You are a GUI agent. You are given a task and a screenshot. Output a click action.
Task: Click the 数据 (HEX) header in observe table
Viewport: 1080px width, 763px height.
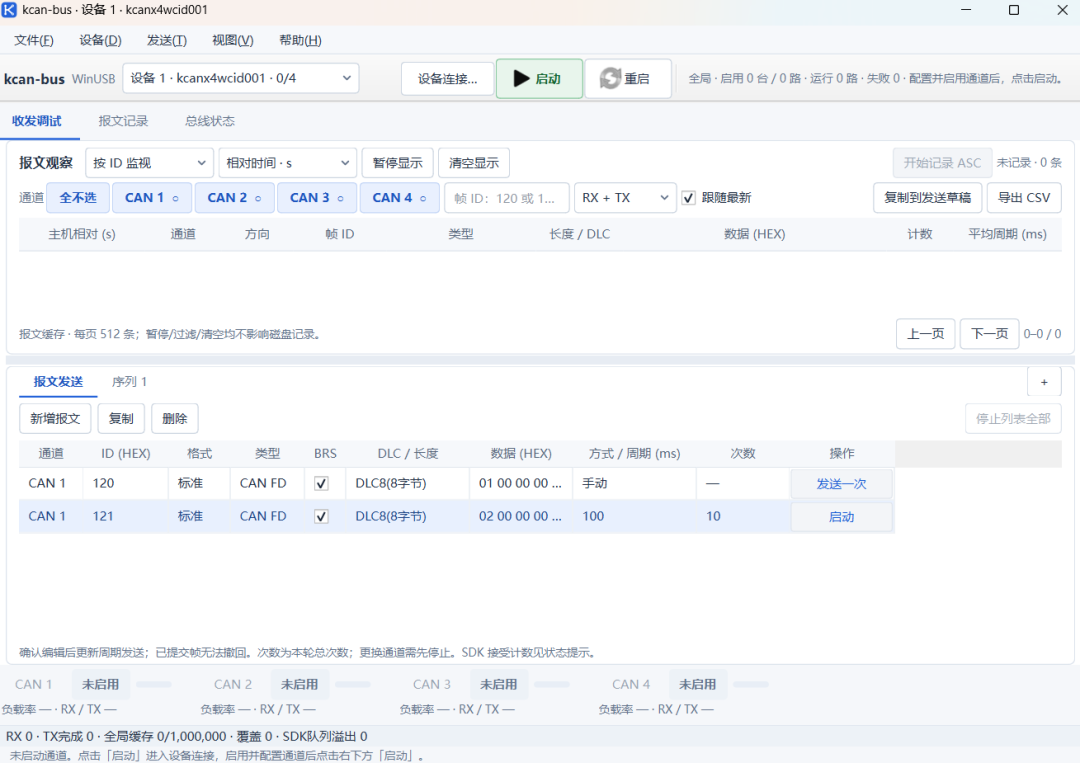tap(755, 234)
